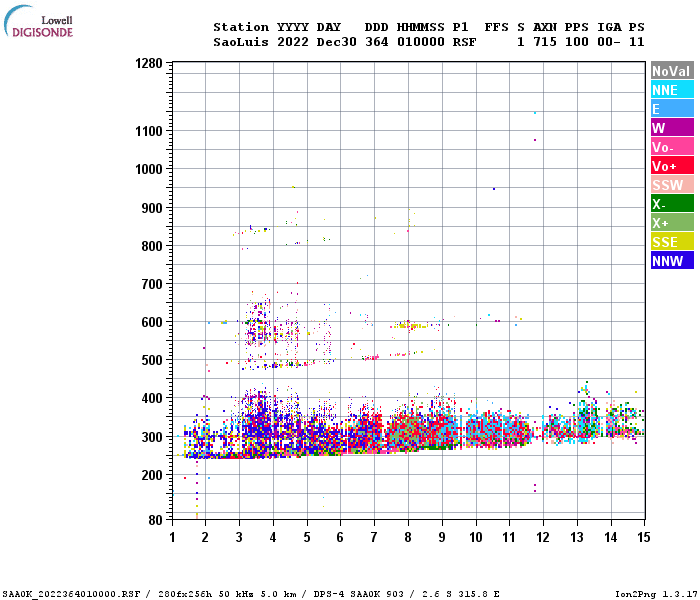Select the W purple legend swatch

[672, 128]
